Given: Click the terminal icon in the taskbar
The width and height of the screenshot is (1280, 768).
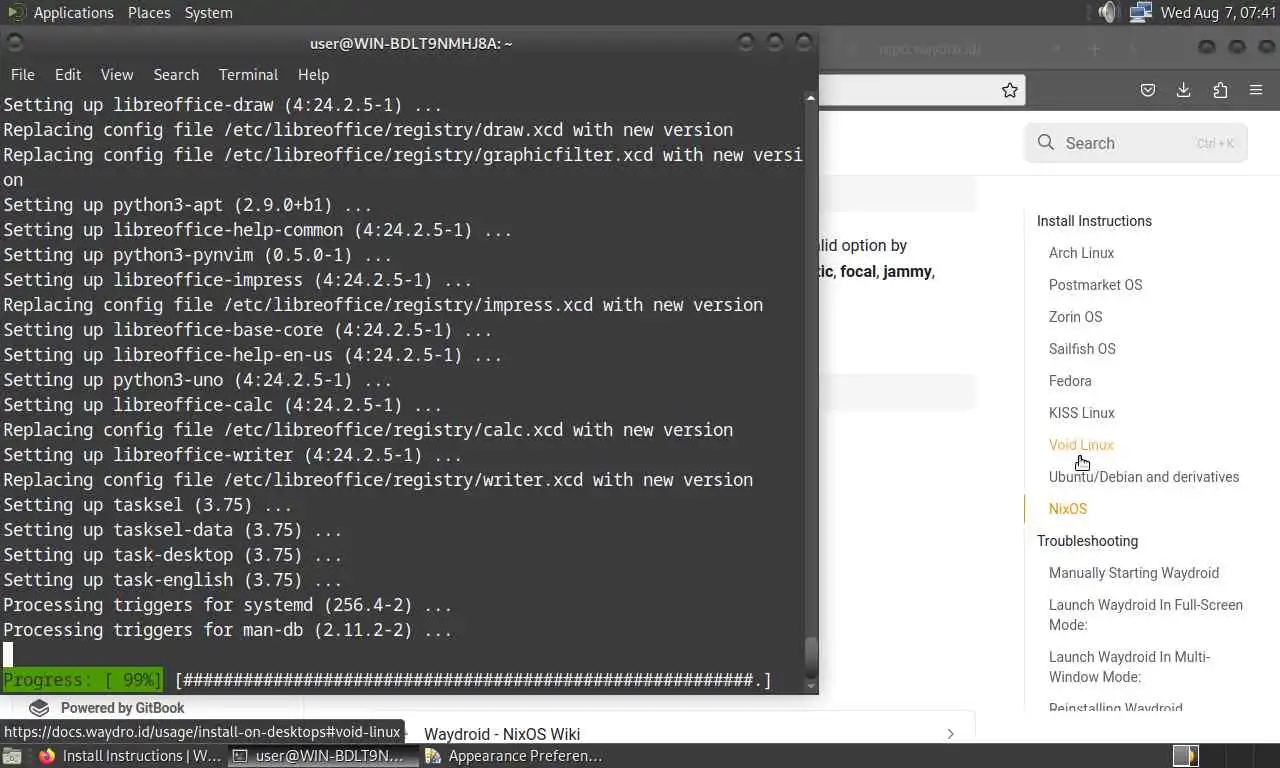Looking at the screenshot, I should coord(240,756).
